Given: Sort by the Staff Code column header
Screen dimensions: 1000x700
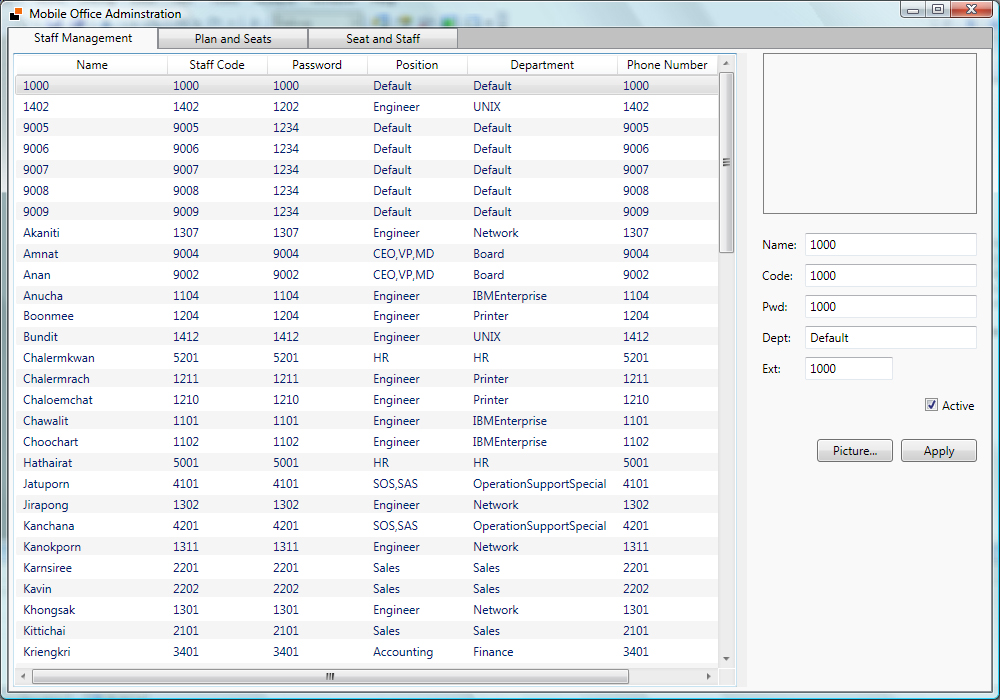Looking at the screenshot, I should (217, 65).
